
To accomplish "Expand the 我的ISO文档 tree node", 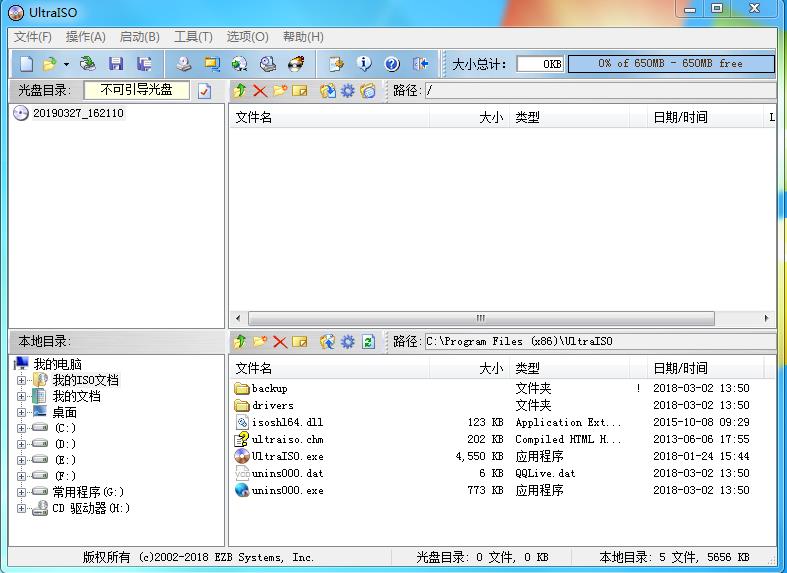I will (x=21, y=380).
